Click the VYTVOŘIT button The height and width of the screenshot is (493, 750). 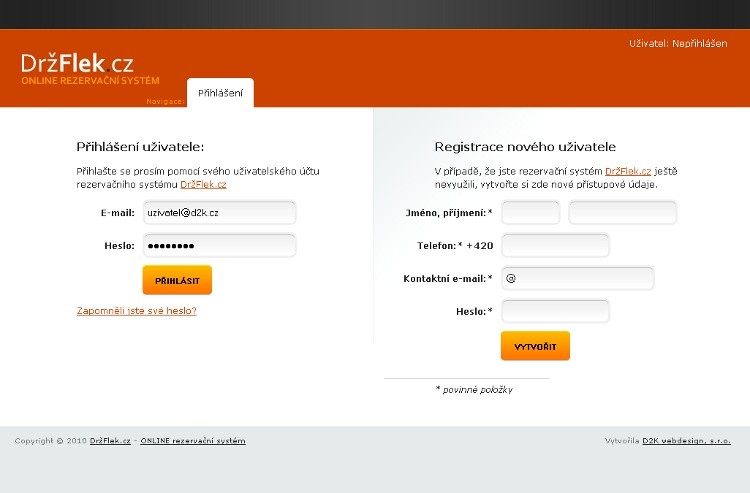click(535, 346)
